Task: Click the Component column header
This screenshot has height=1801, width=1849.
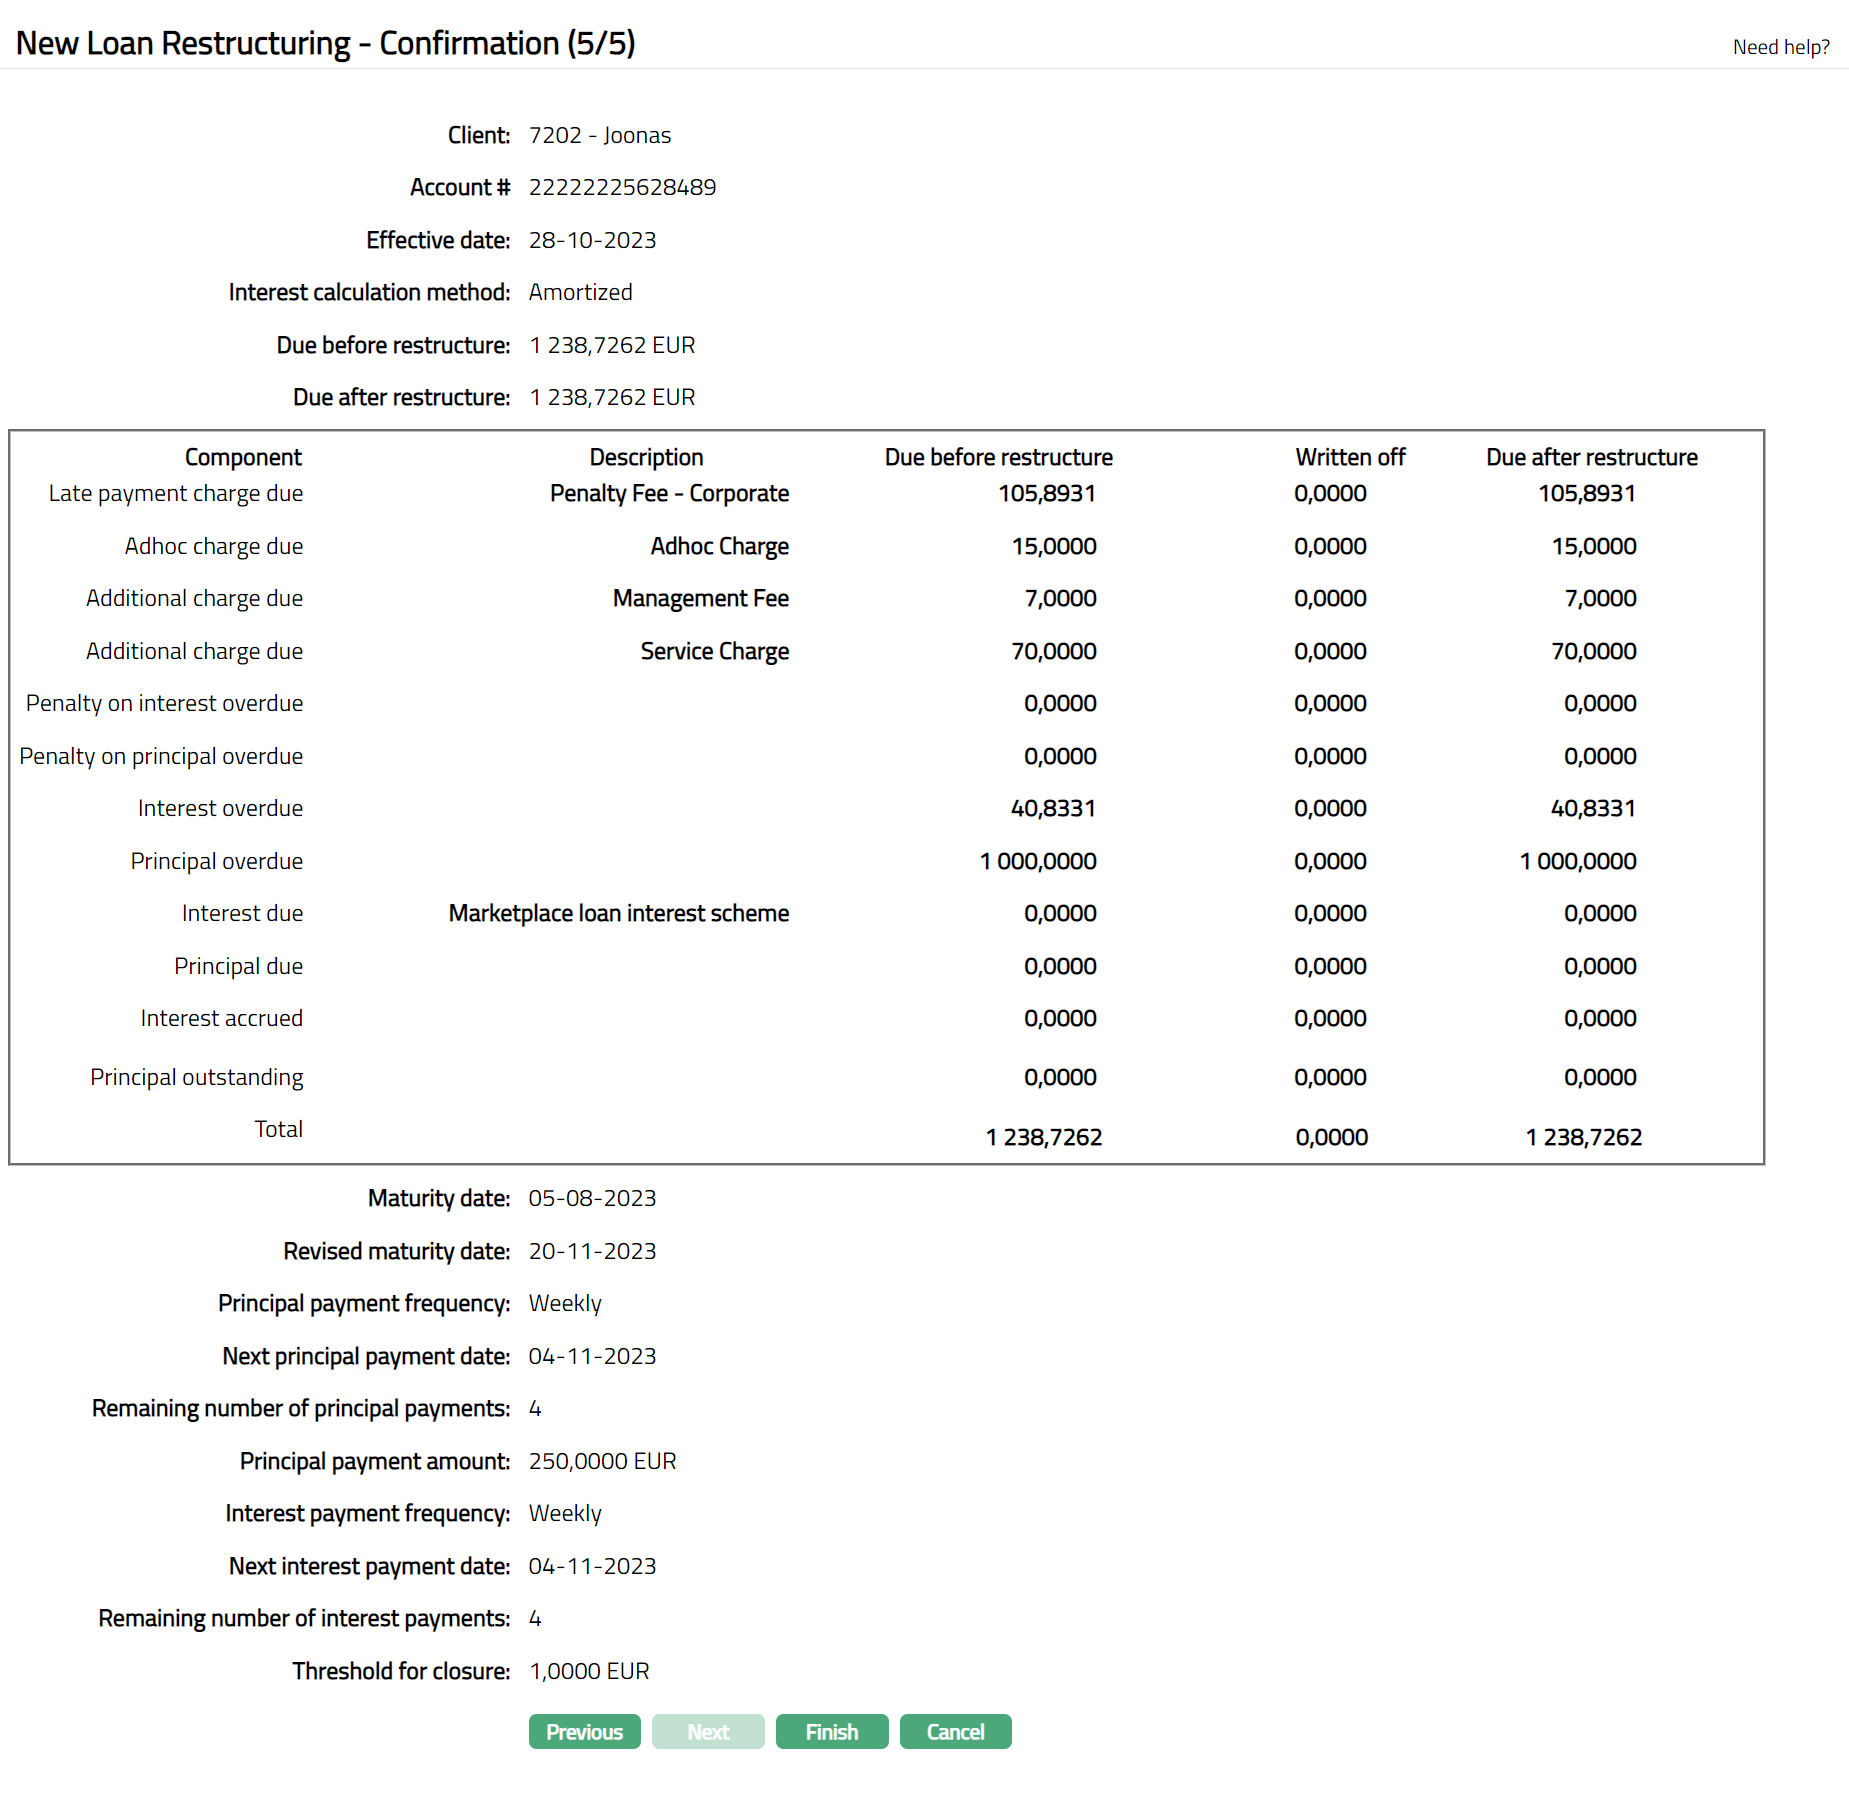Action: [x=243, y=457]
